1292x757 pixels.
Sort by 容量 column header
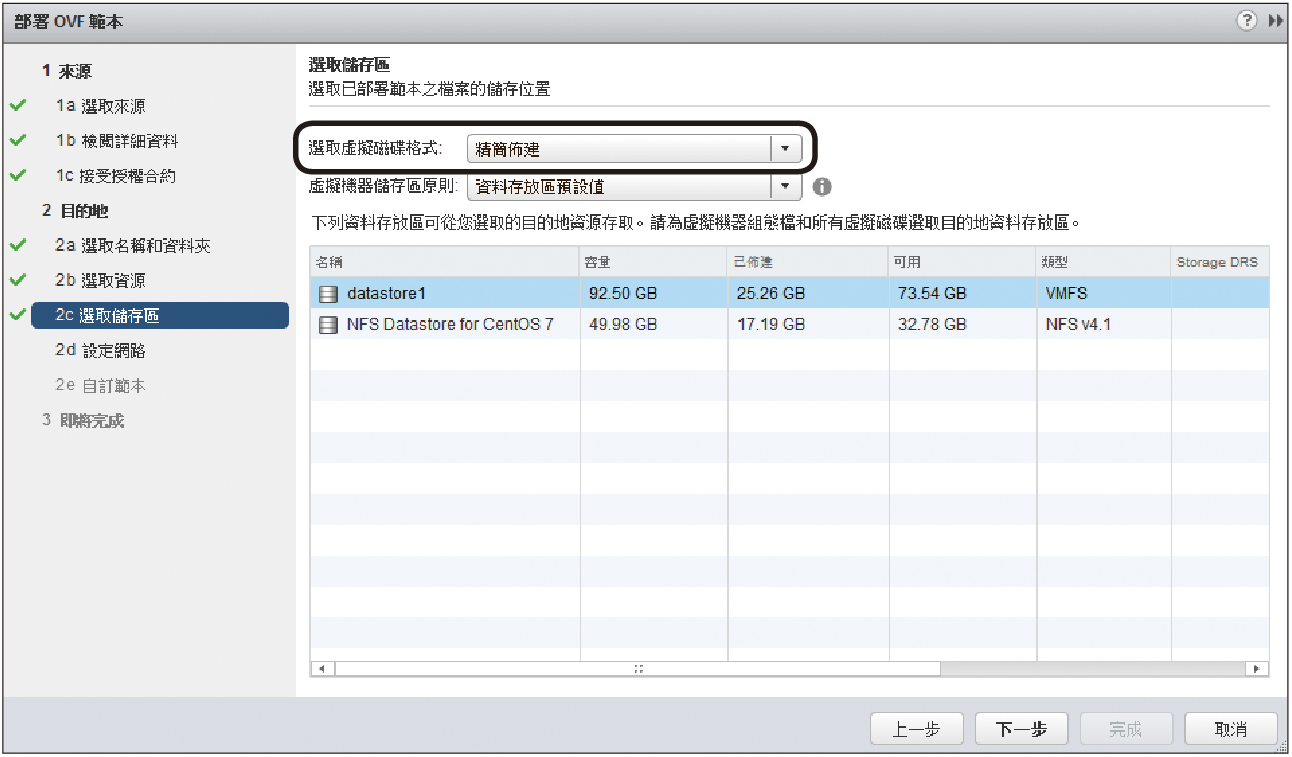click(652, 262)
